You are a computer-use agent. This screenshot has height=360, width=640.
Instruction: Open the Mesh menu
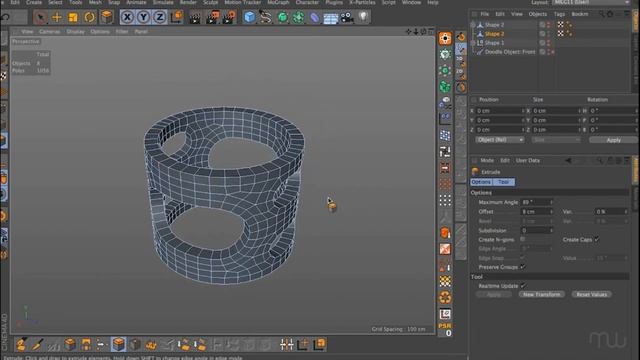95,2
